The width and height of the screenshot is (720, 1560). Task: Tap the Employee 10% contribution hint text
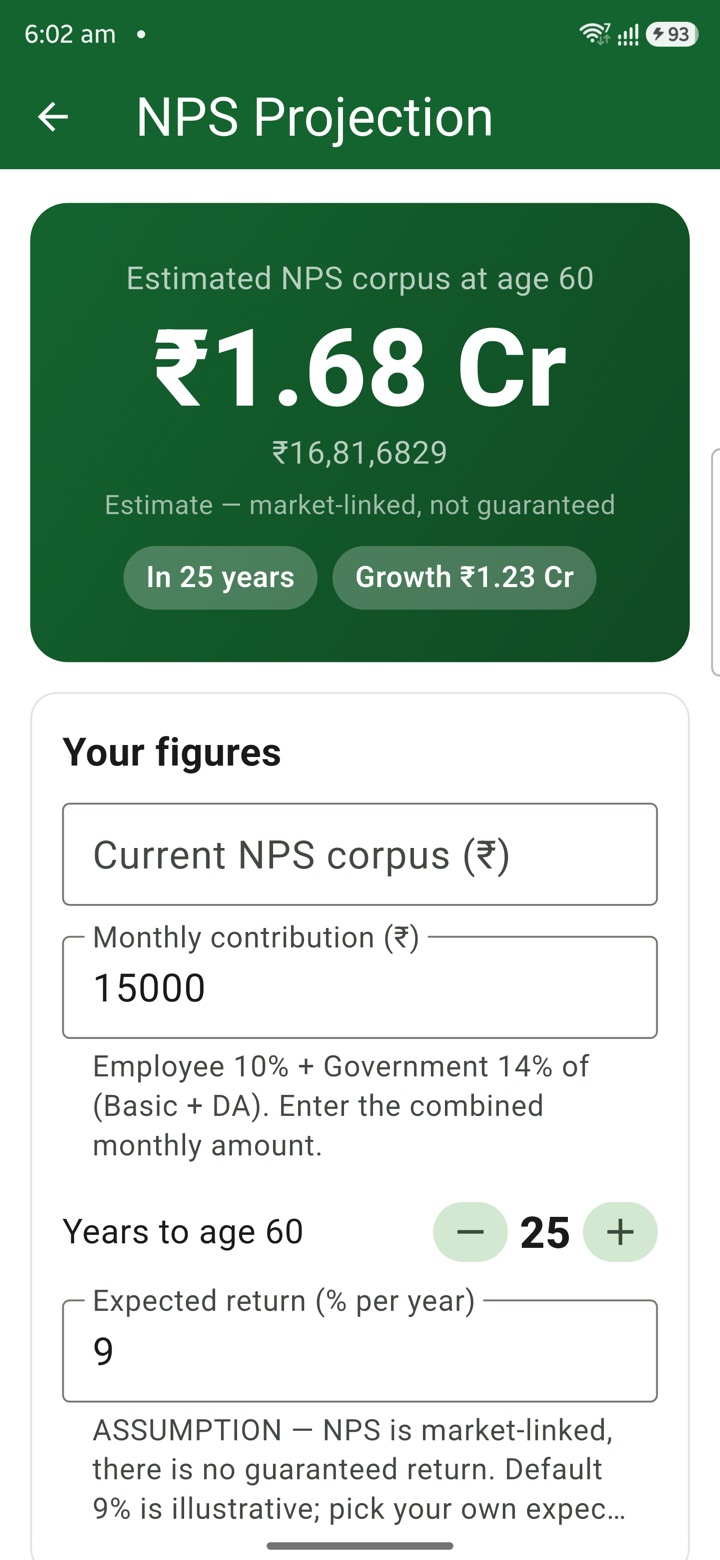(x=341, y=1105)
